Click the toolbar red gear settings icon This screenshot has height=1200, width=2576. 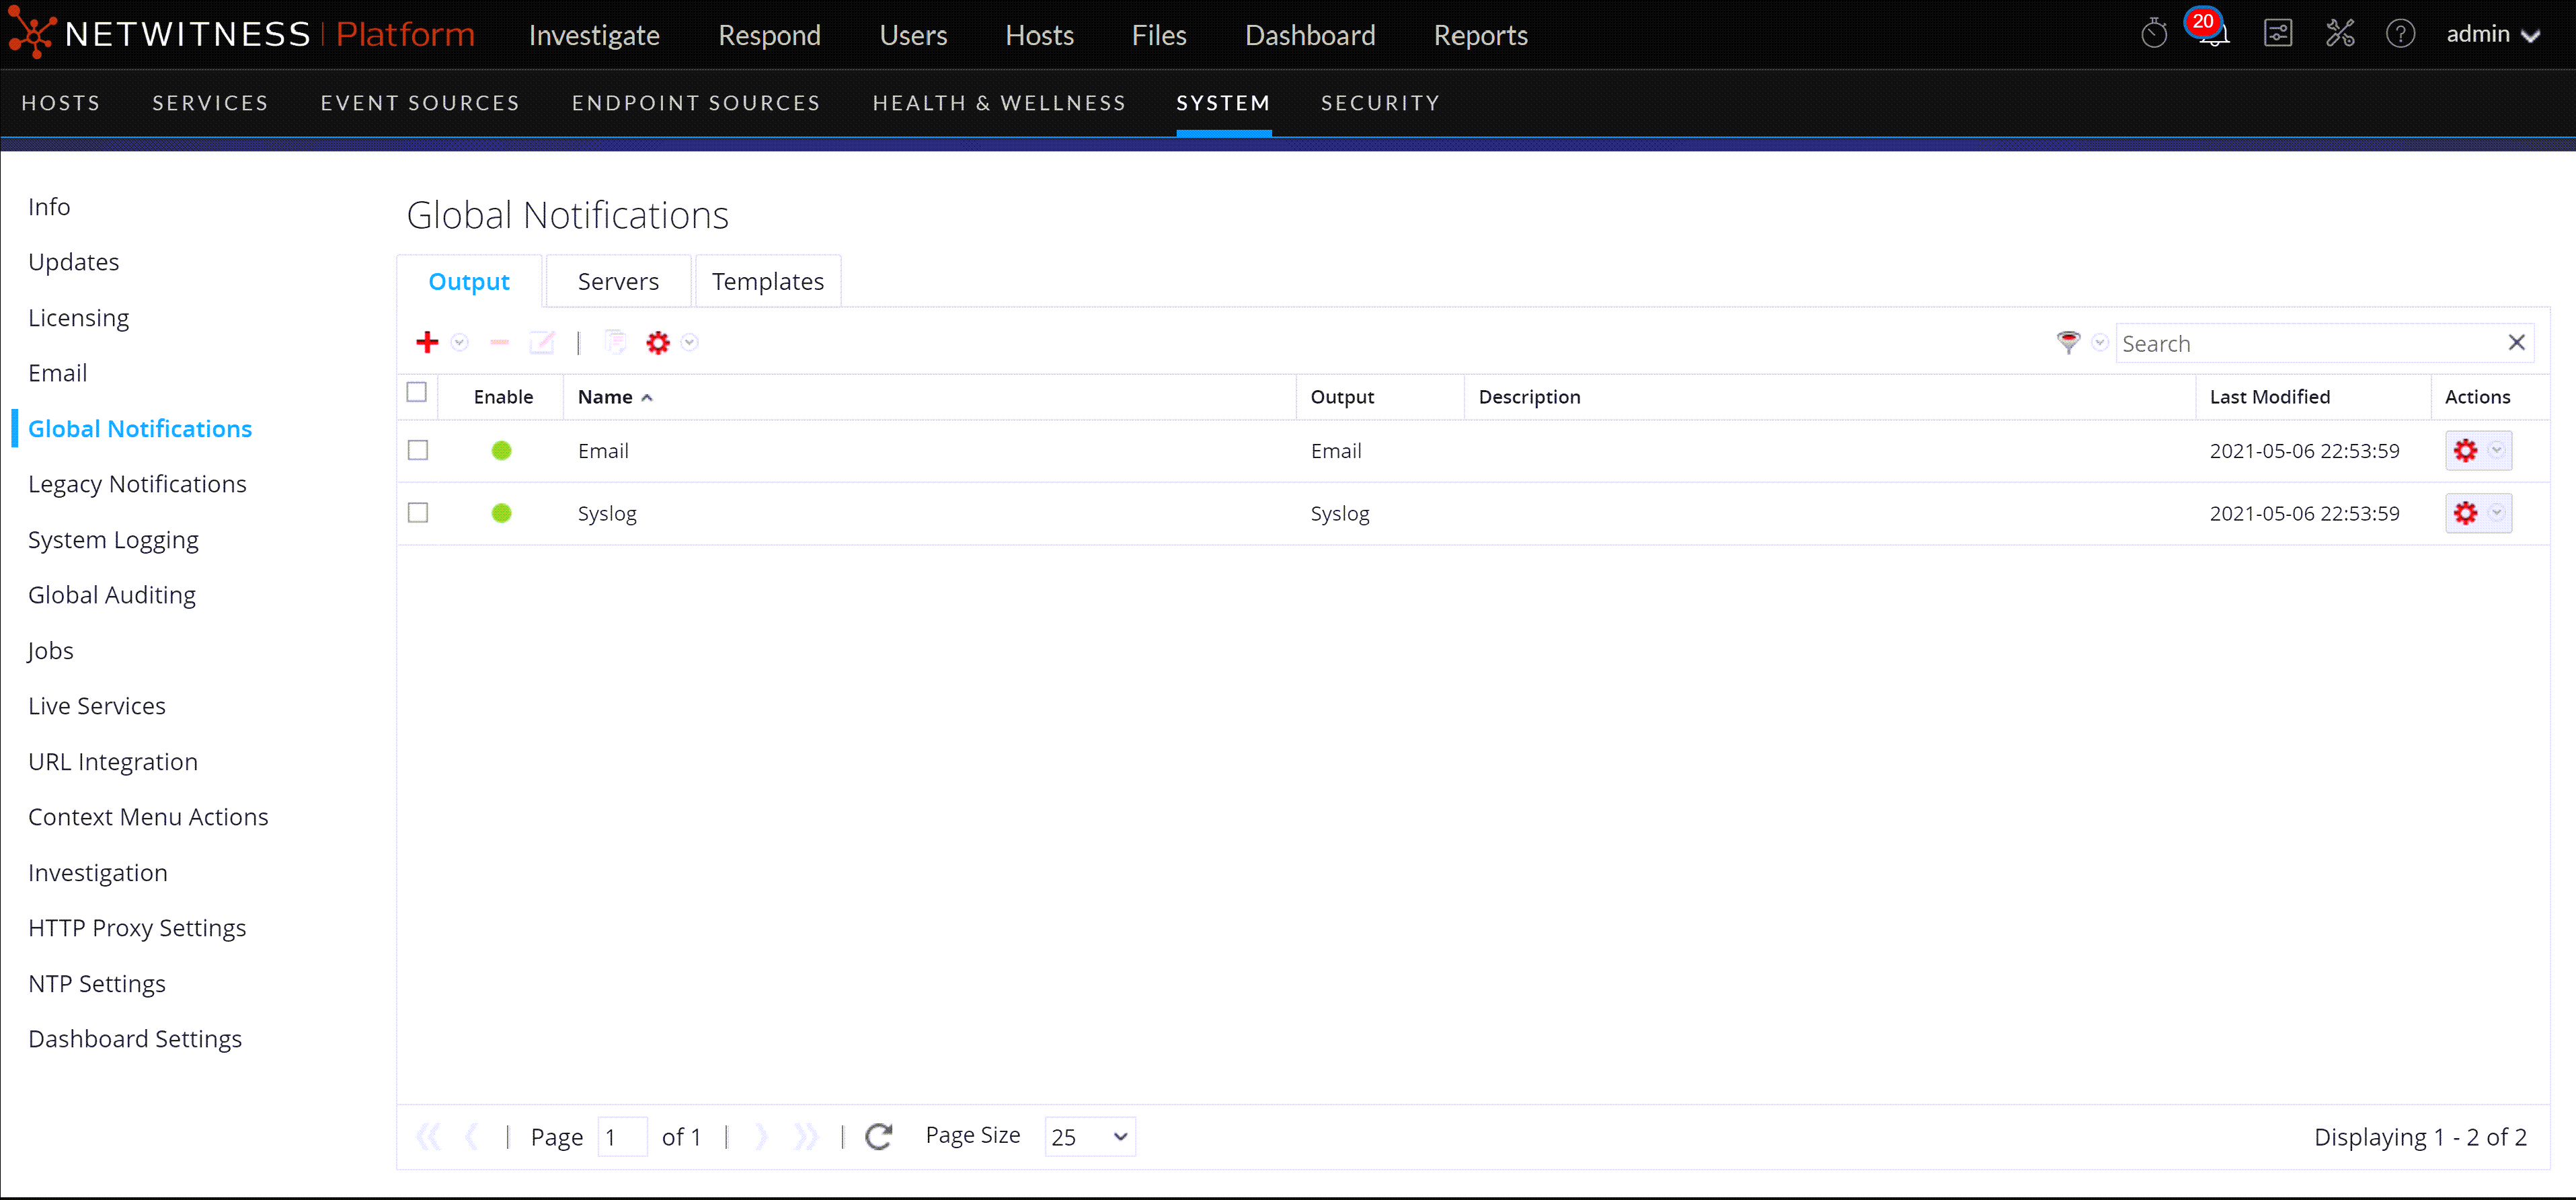click(x=657, y=343)
